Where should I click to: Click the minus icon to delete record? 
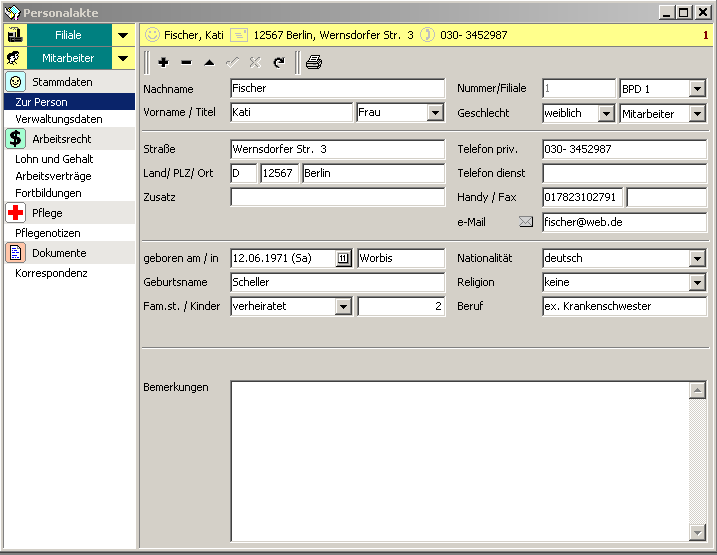(186, 62)
